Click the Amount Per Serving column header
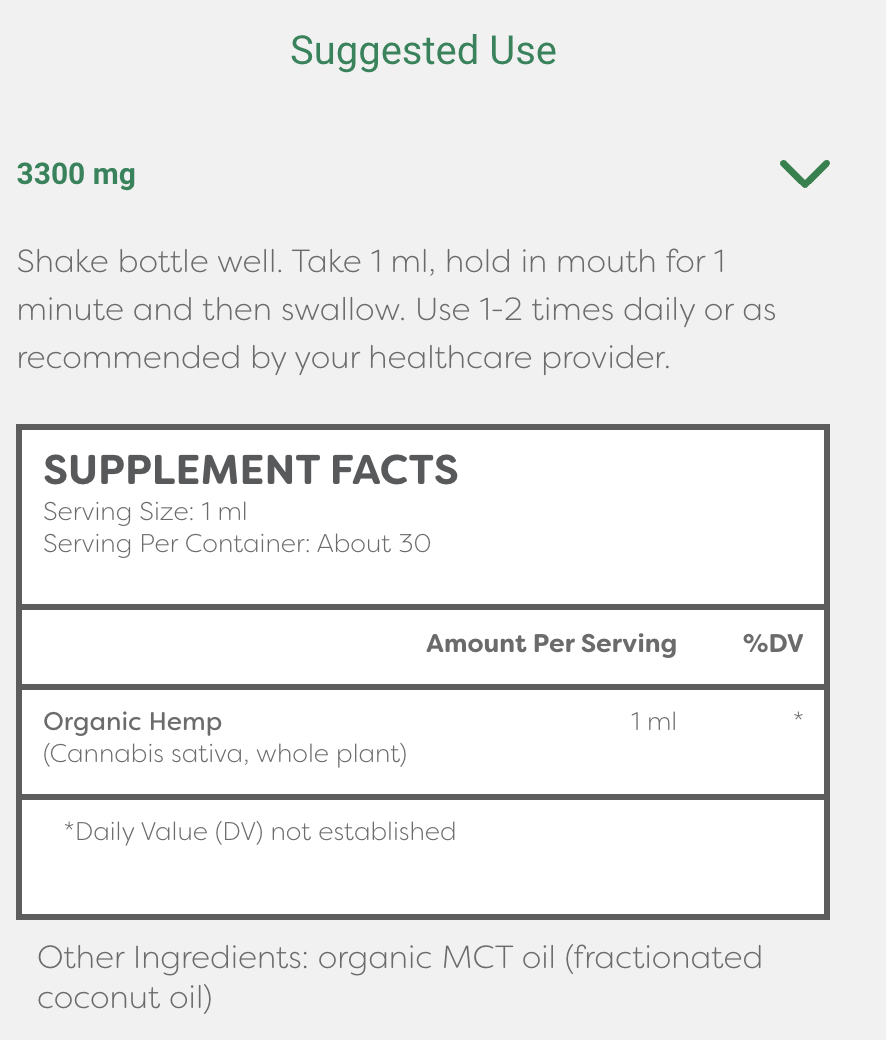The width and height of the screenshot is (886, 1040). 551,644
